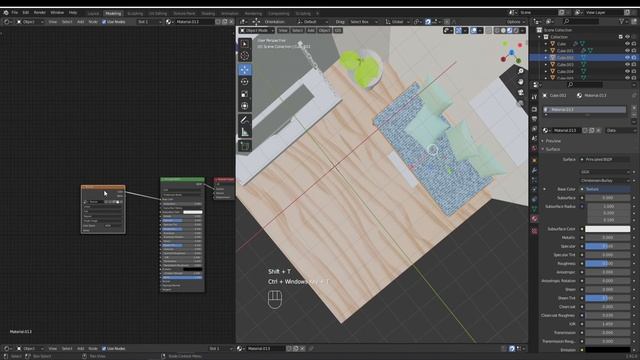Viewport: 640px width, 360px height.
Task: Open the Slot 1 dropdown in node editor header
Action: click(x=149, y=22)
